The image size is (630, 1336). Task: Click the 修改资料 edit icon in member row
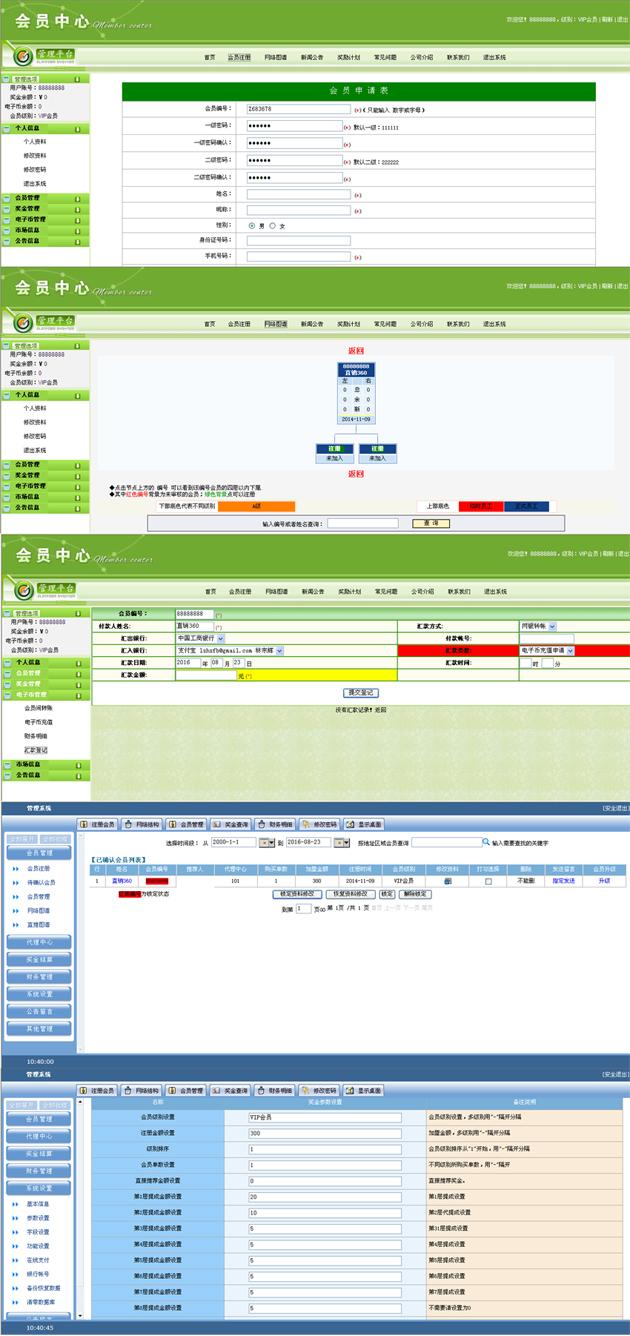447,881
